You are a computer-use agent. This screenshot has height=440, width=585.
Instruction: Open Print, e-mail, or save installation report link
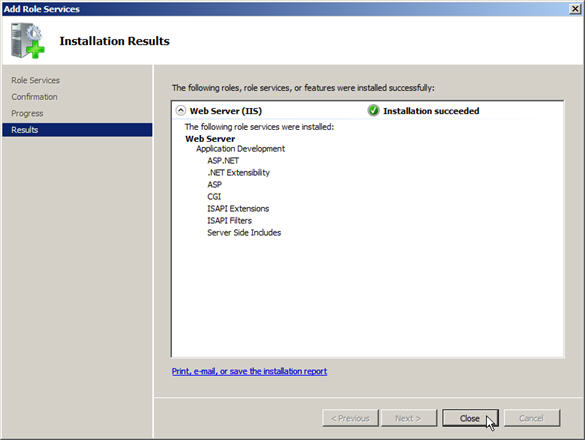[x=249, y=371]
